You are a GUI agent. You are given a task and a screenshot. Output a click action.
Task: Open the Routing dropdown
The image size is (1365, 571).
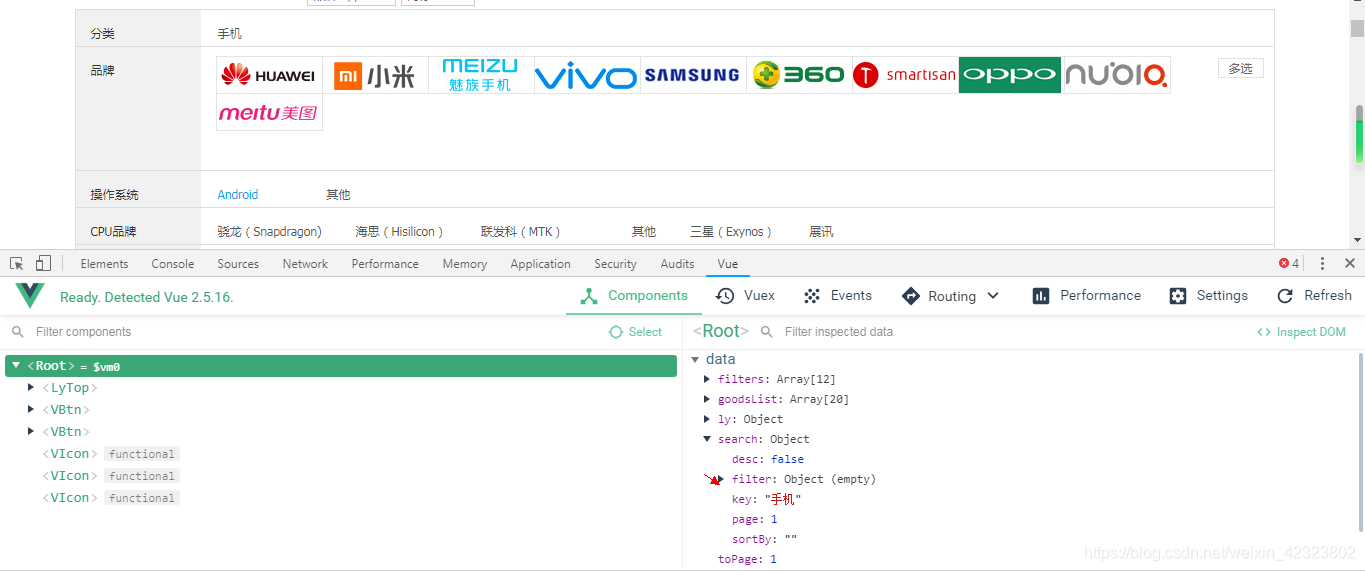pyautogui.click(x=950, y=296)
